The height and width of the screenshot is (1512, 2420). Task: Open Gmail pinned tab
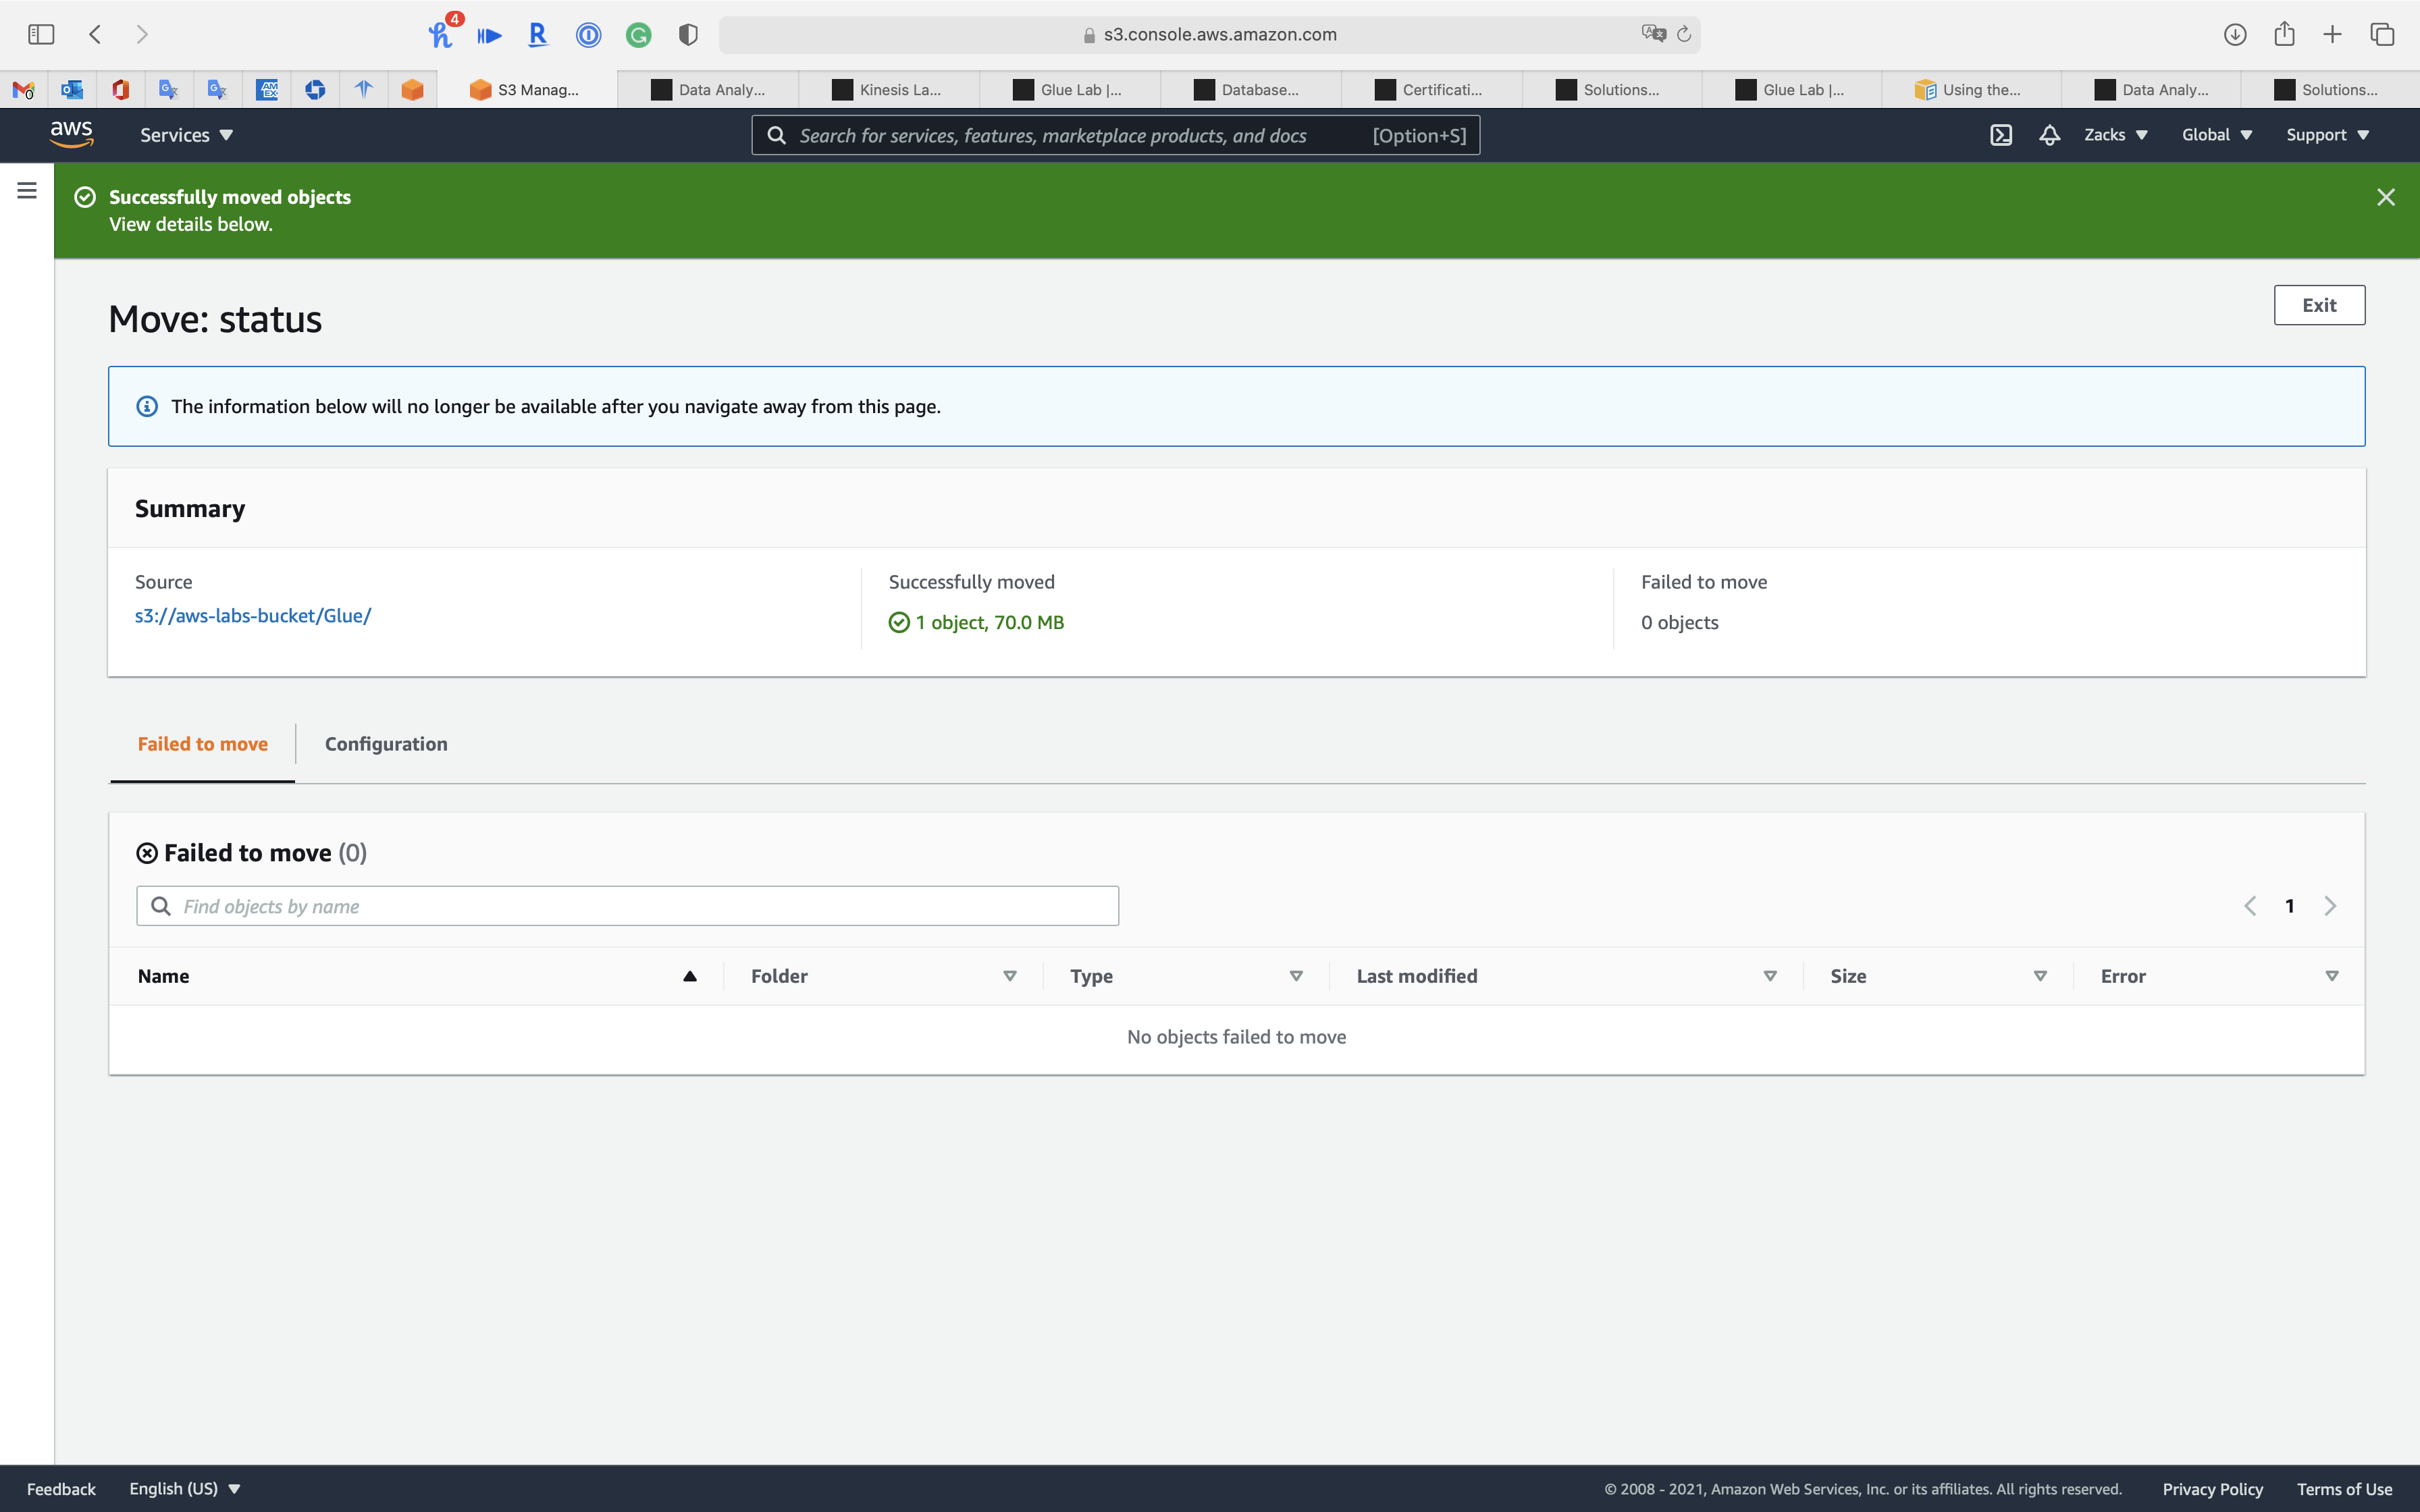24,90
